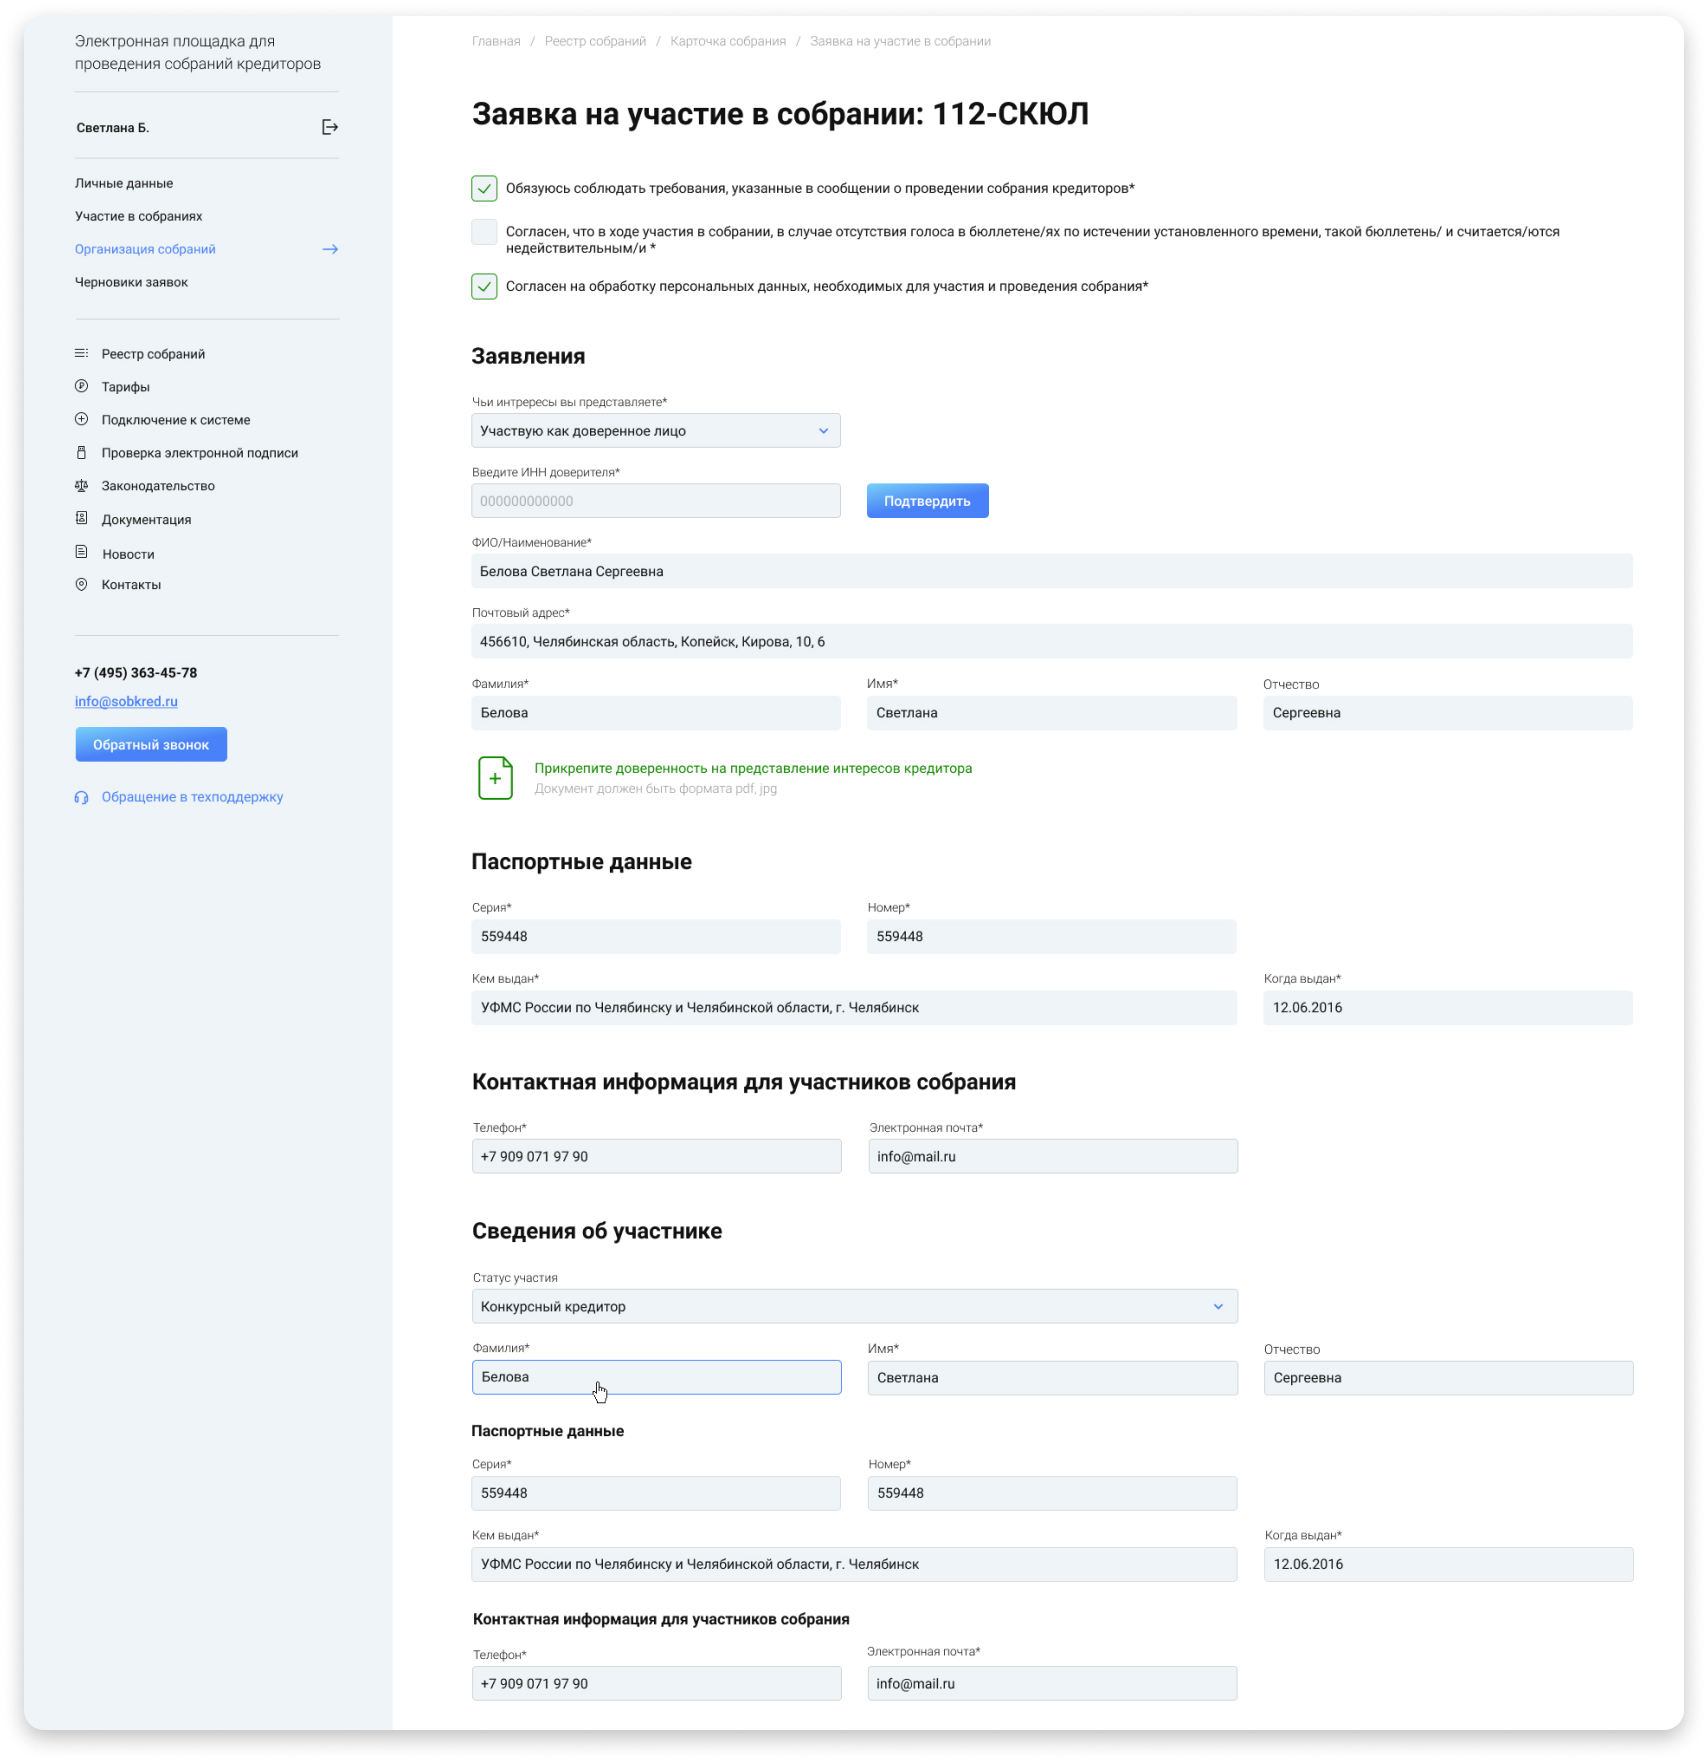Click the attach document plus icon

(495, 778)
